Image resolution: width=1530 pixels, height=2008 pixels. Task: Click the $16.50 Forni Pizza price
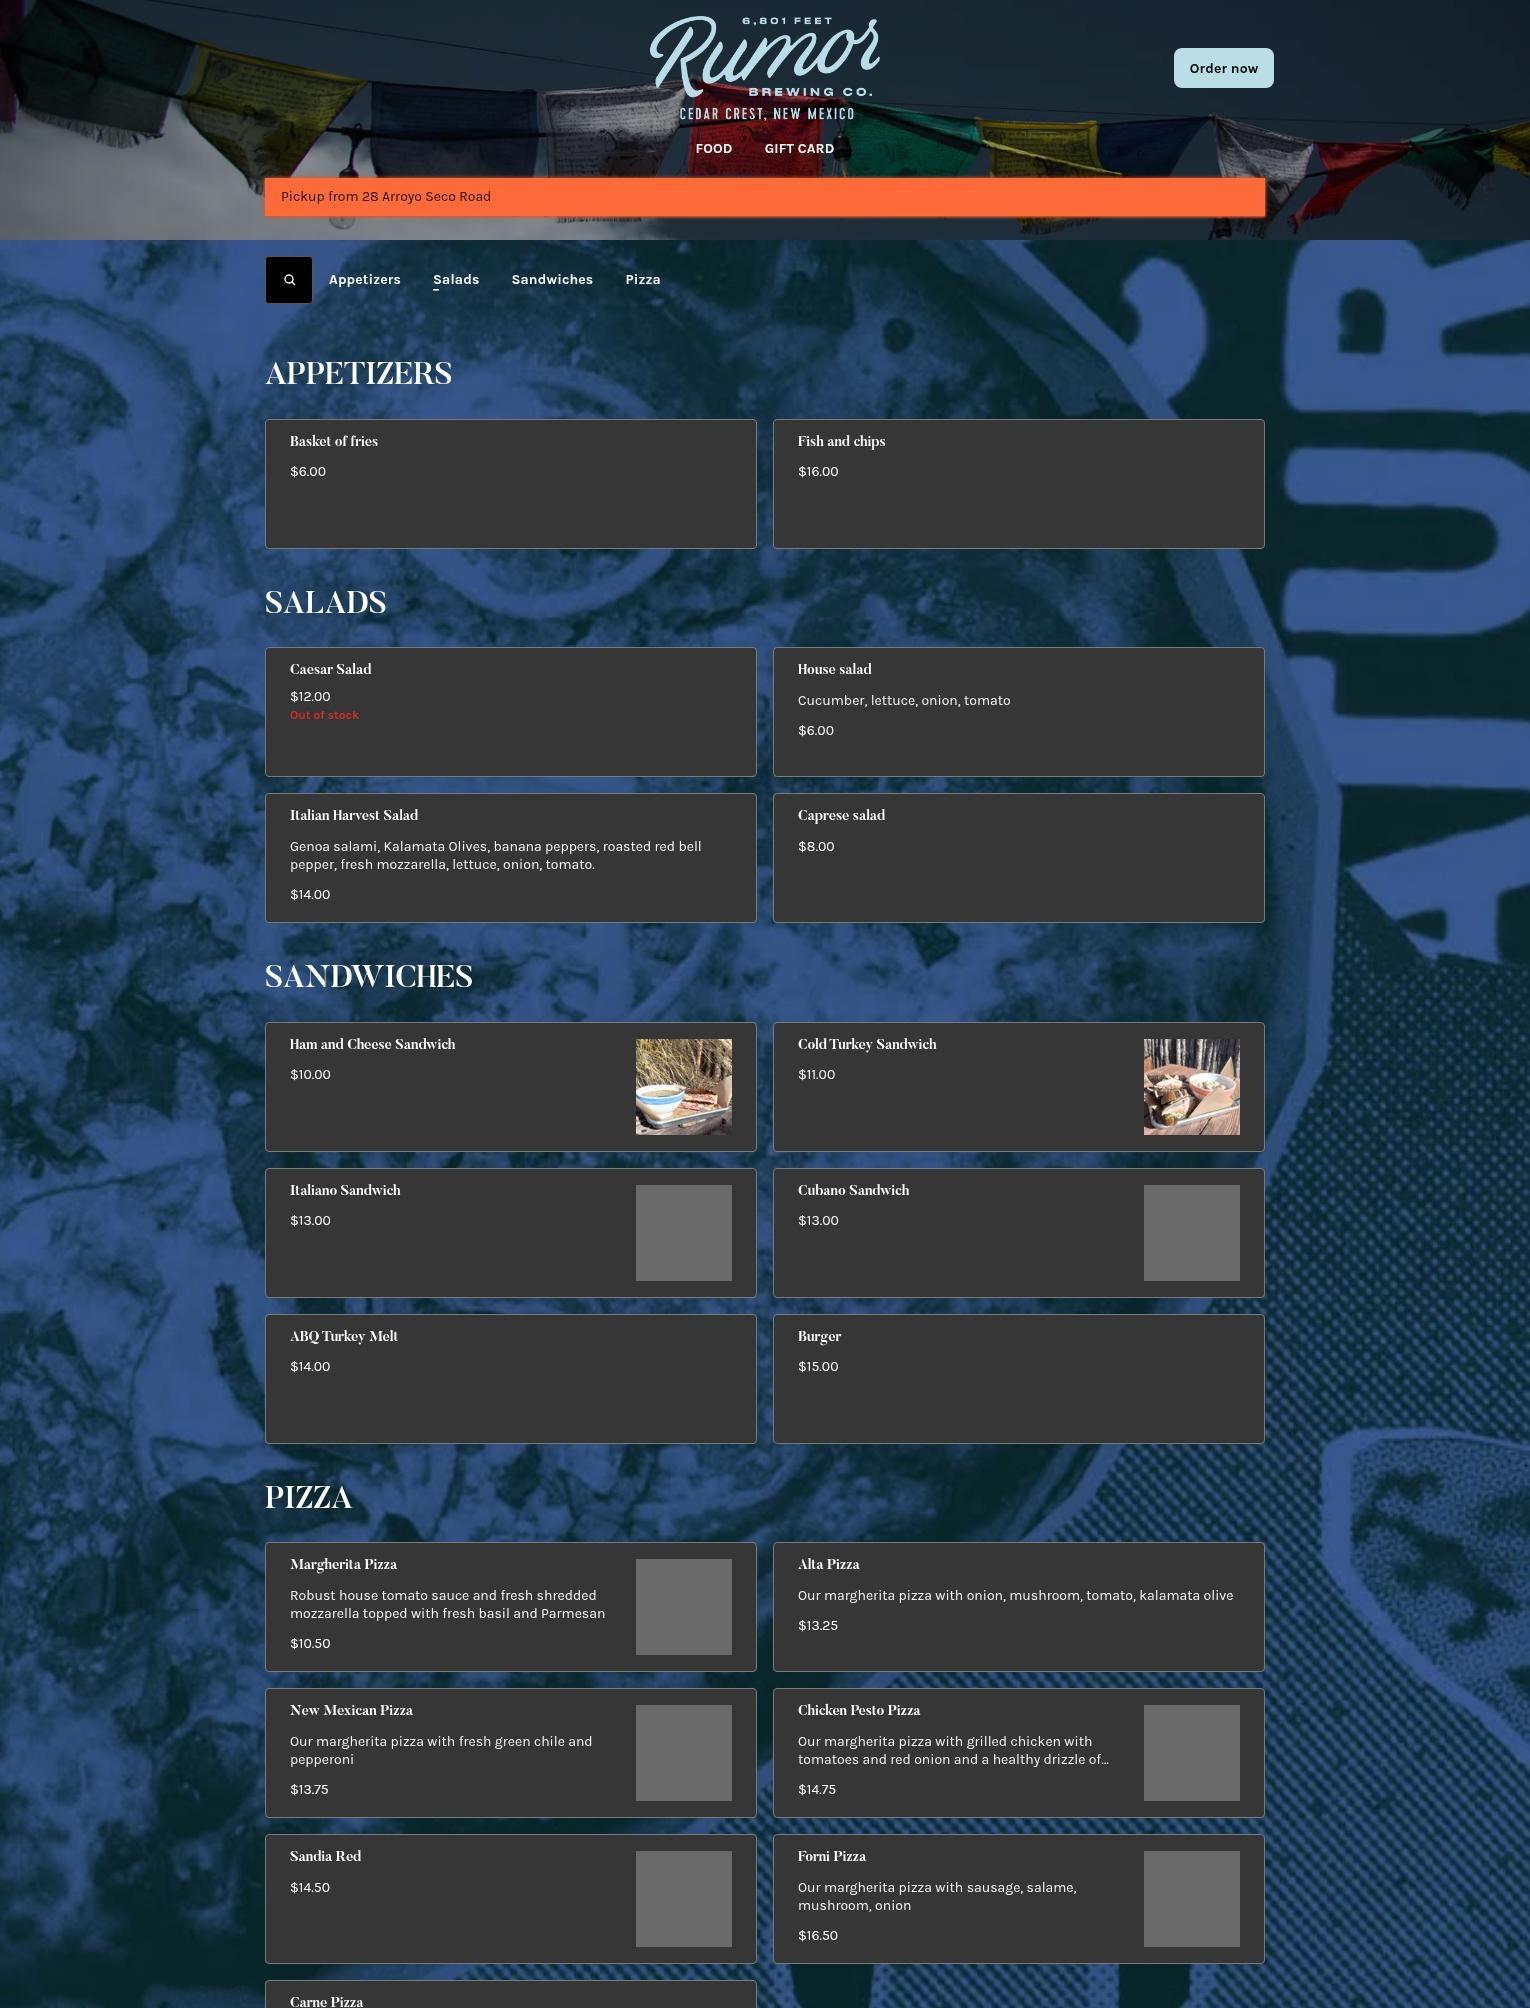(818, 1935)
